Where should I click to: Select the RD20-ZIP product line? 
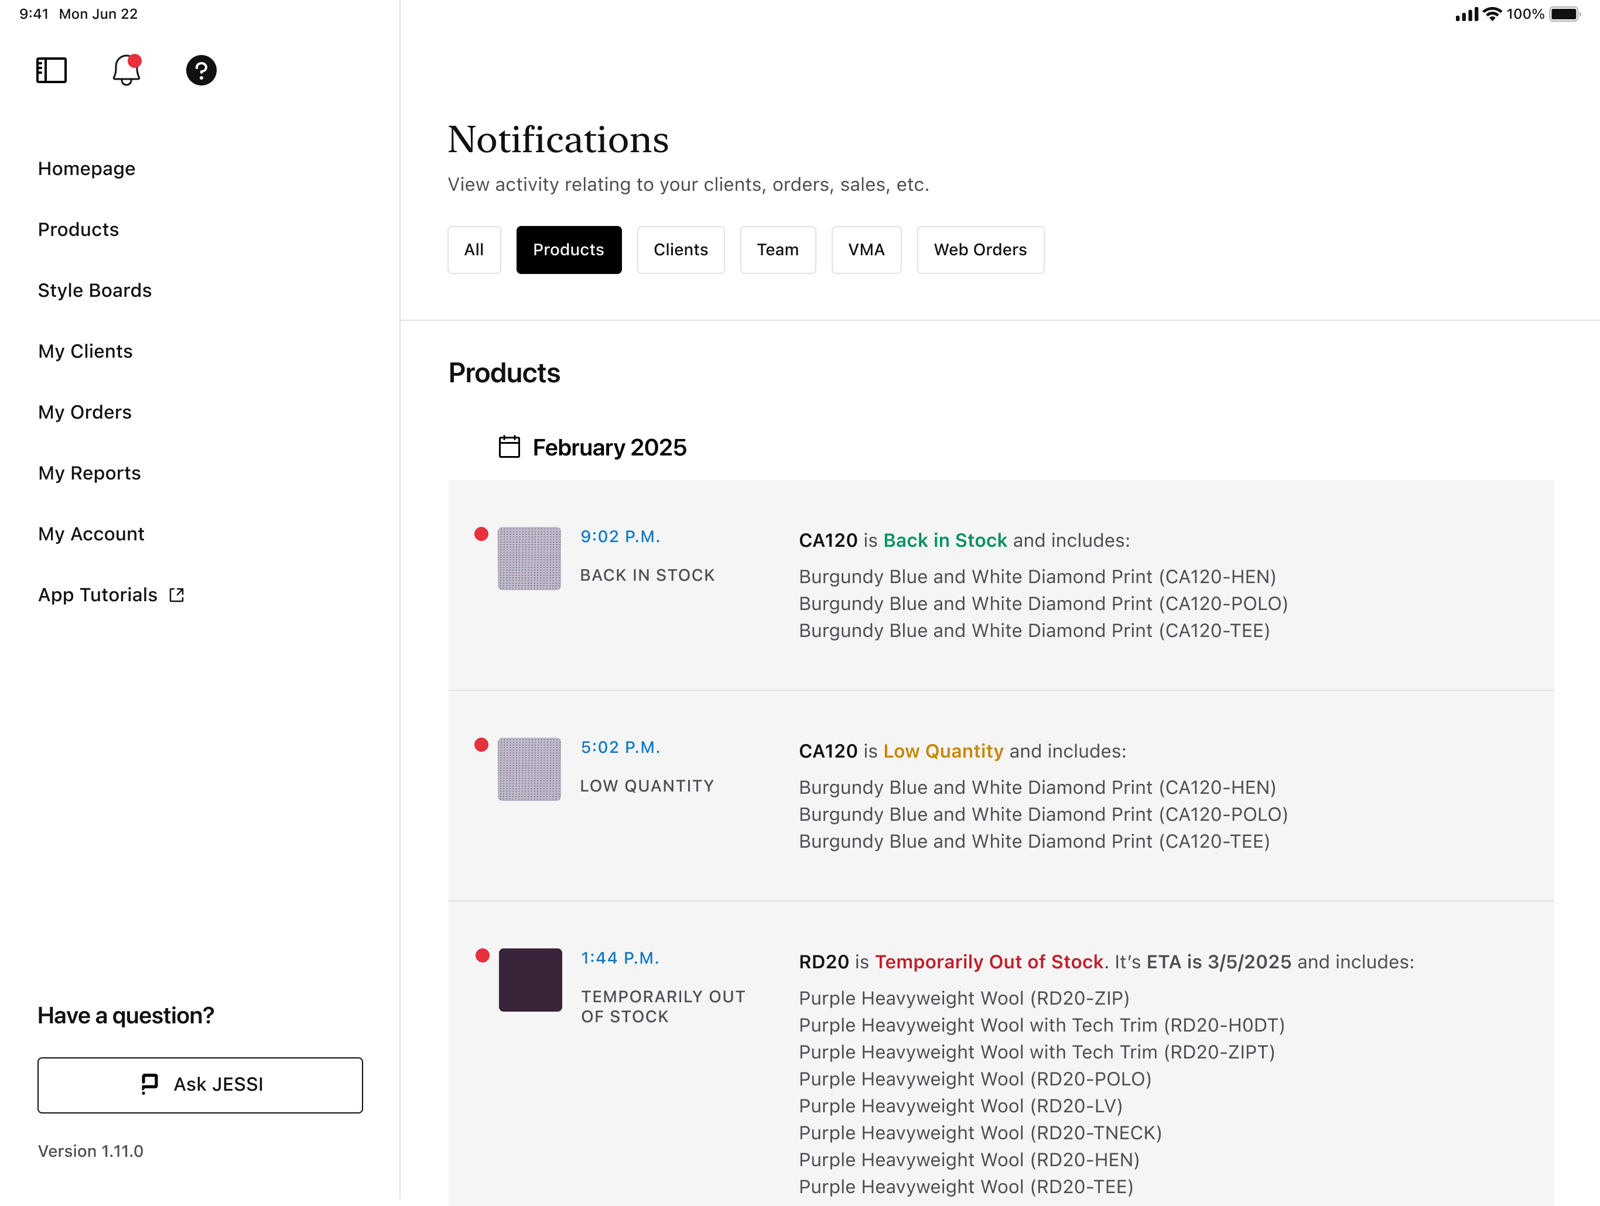[x=964, y=998]
